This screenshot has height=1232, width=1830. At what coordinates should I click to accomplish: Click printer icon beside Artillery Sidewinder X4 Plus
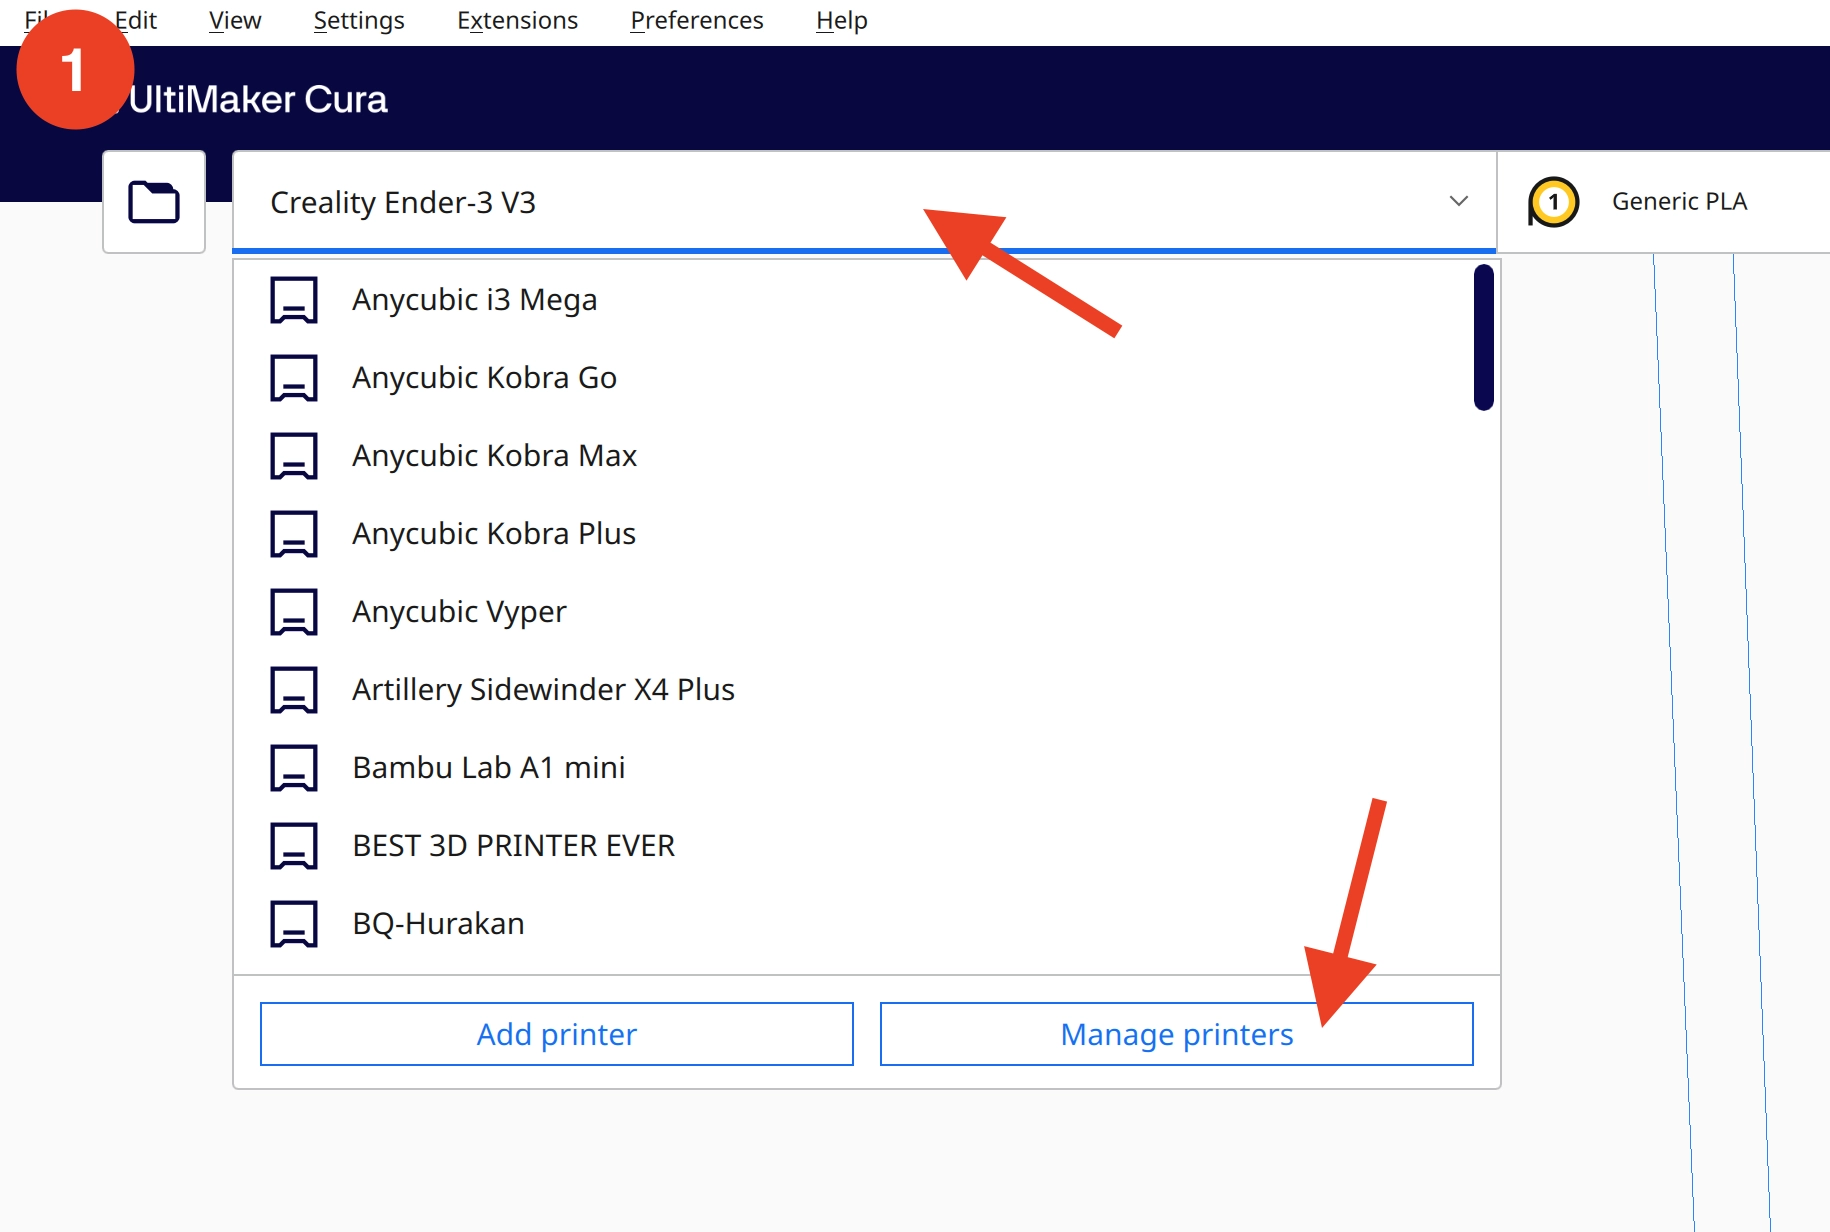[x=294, y=690]
